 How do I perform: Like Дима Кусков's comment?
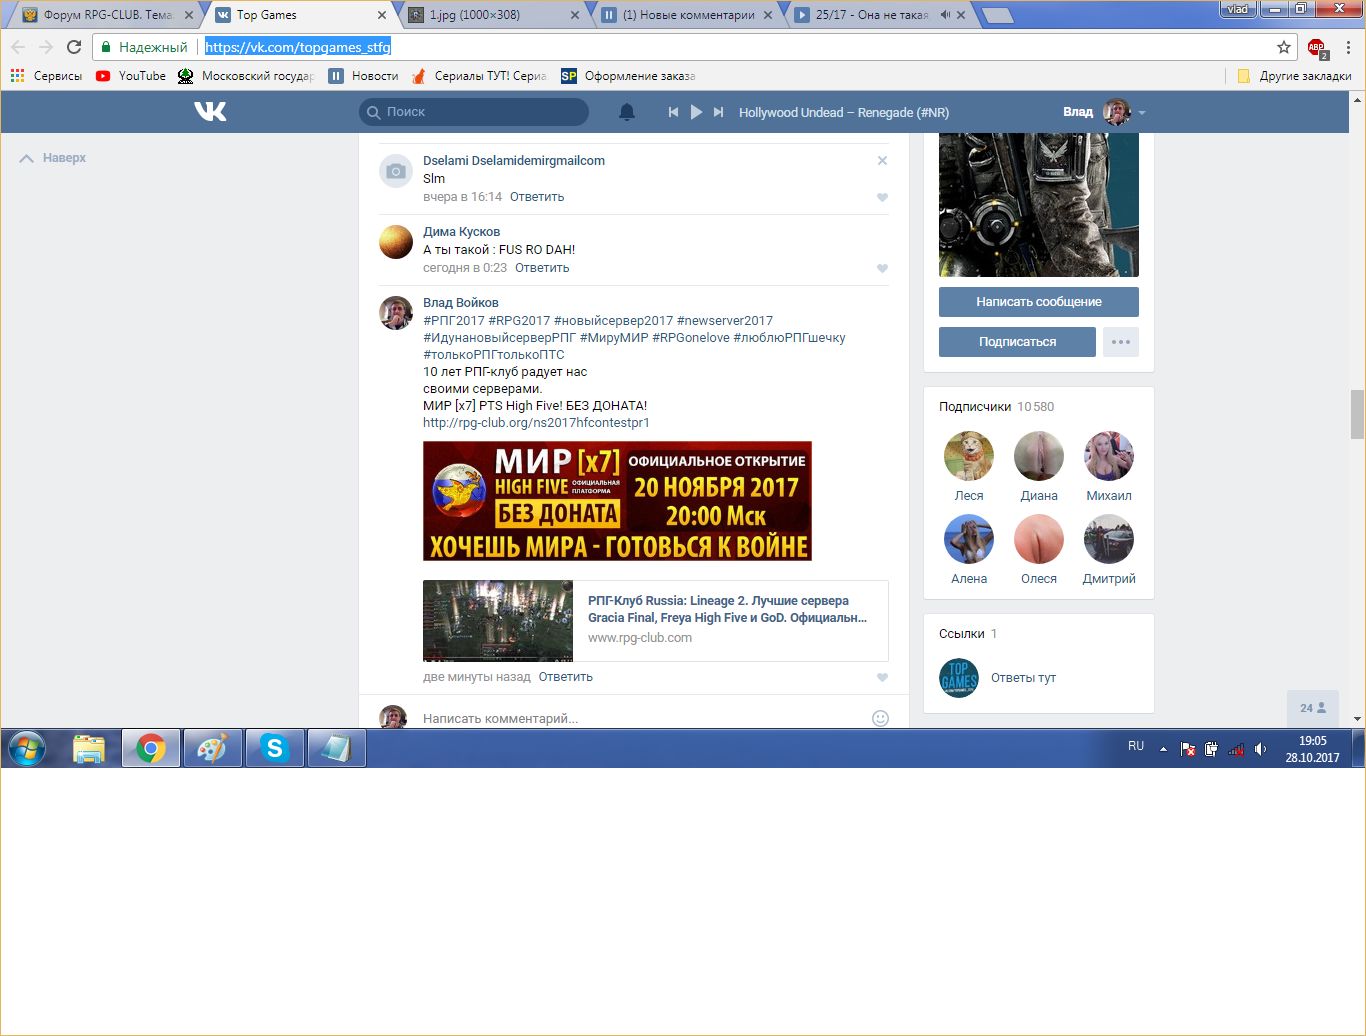(882, 268)
